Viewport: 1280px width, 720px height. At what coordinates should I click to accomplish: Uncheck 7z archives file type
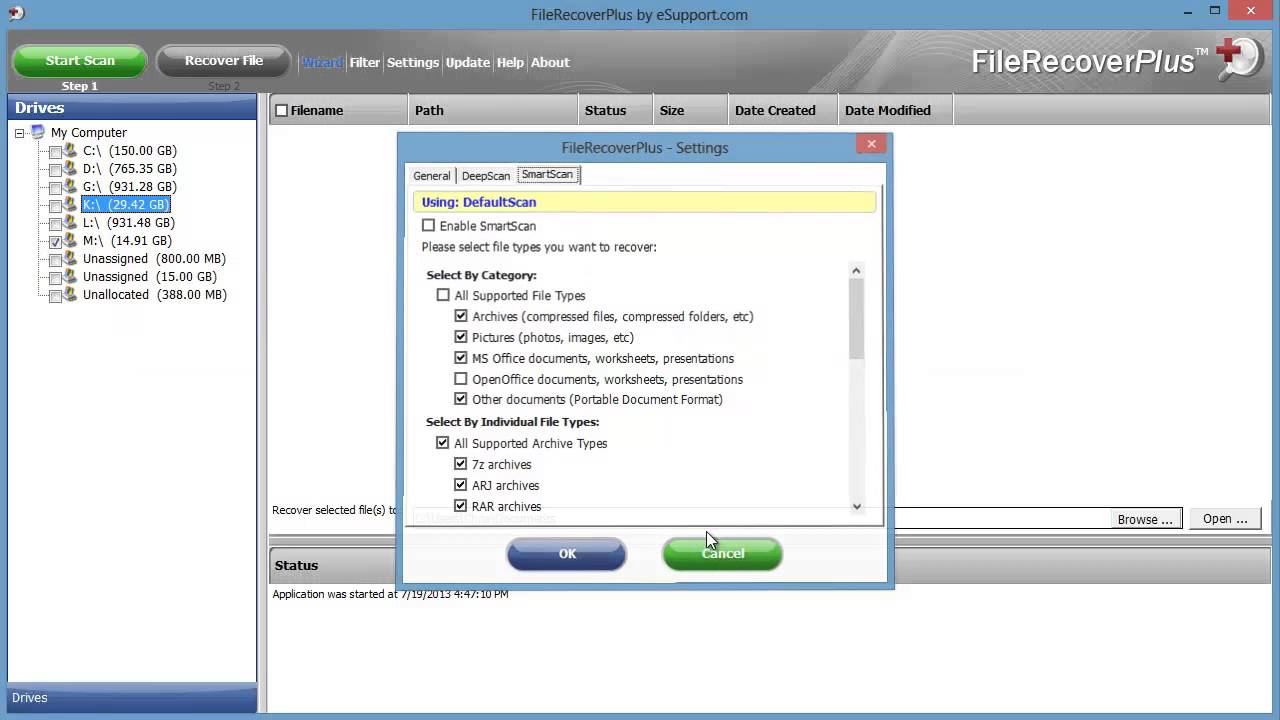[x=461, y=464]
